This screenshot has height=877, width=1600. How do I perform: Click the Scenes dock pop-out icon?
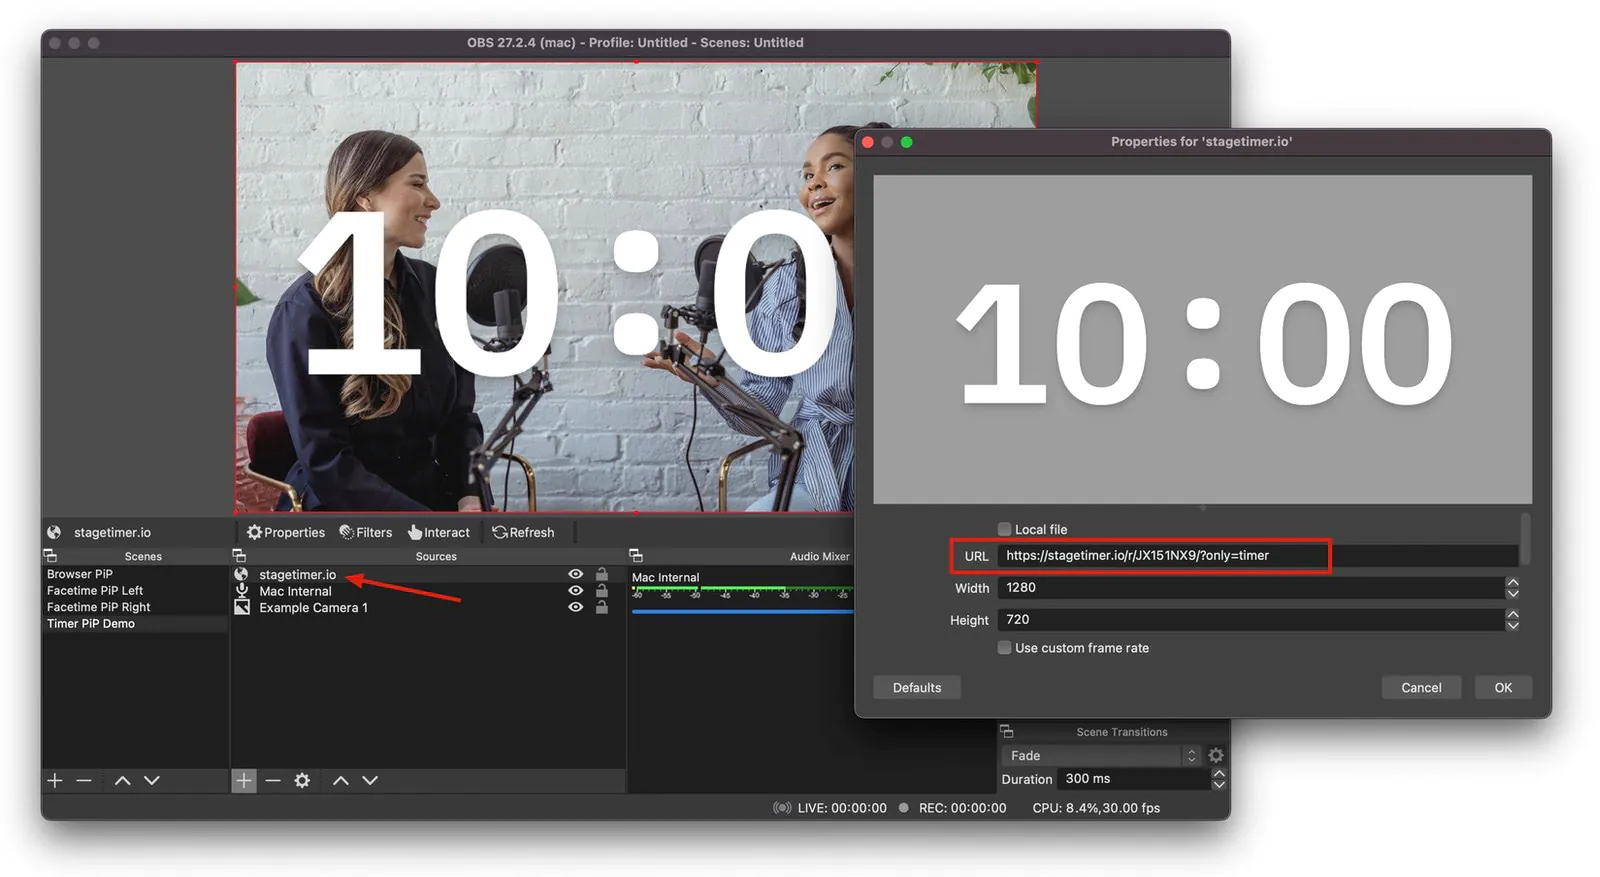[50, 556]
